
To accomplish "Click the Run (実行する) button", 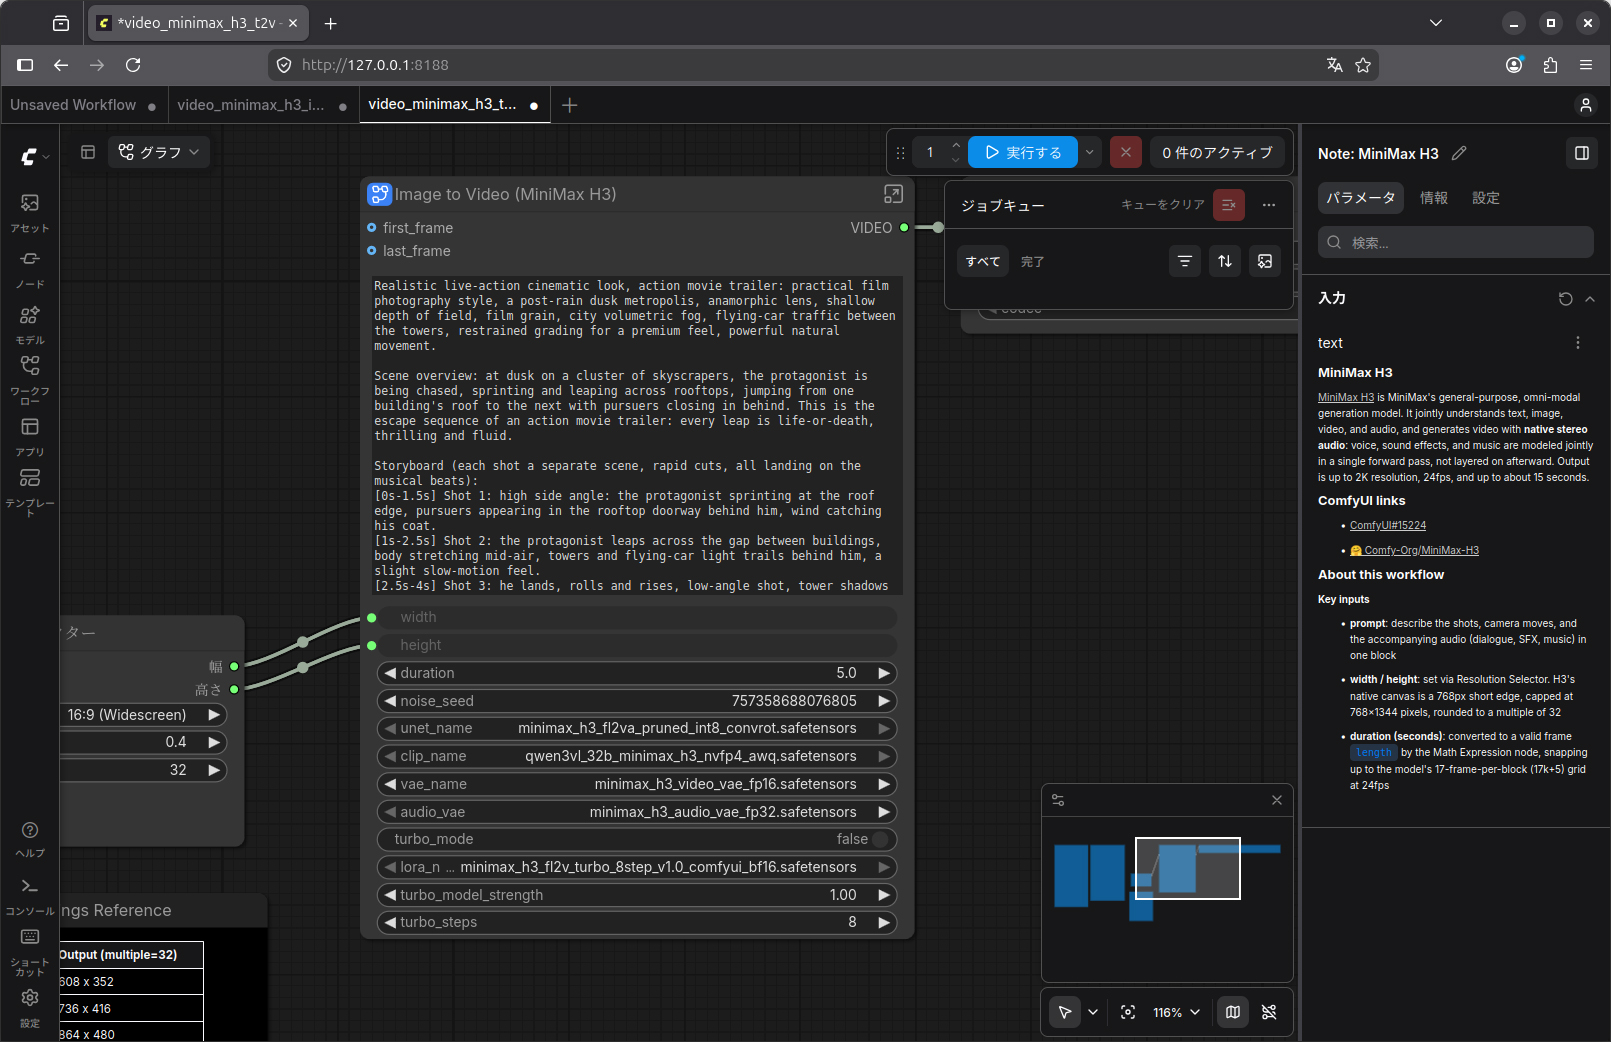I will pyautogui.click(x=1023, y=152).
